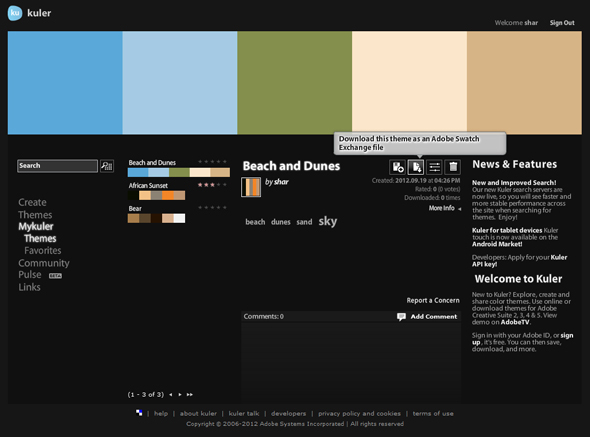Click the Search input field

pyautogui.click(x=57, y=166)
